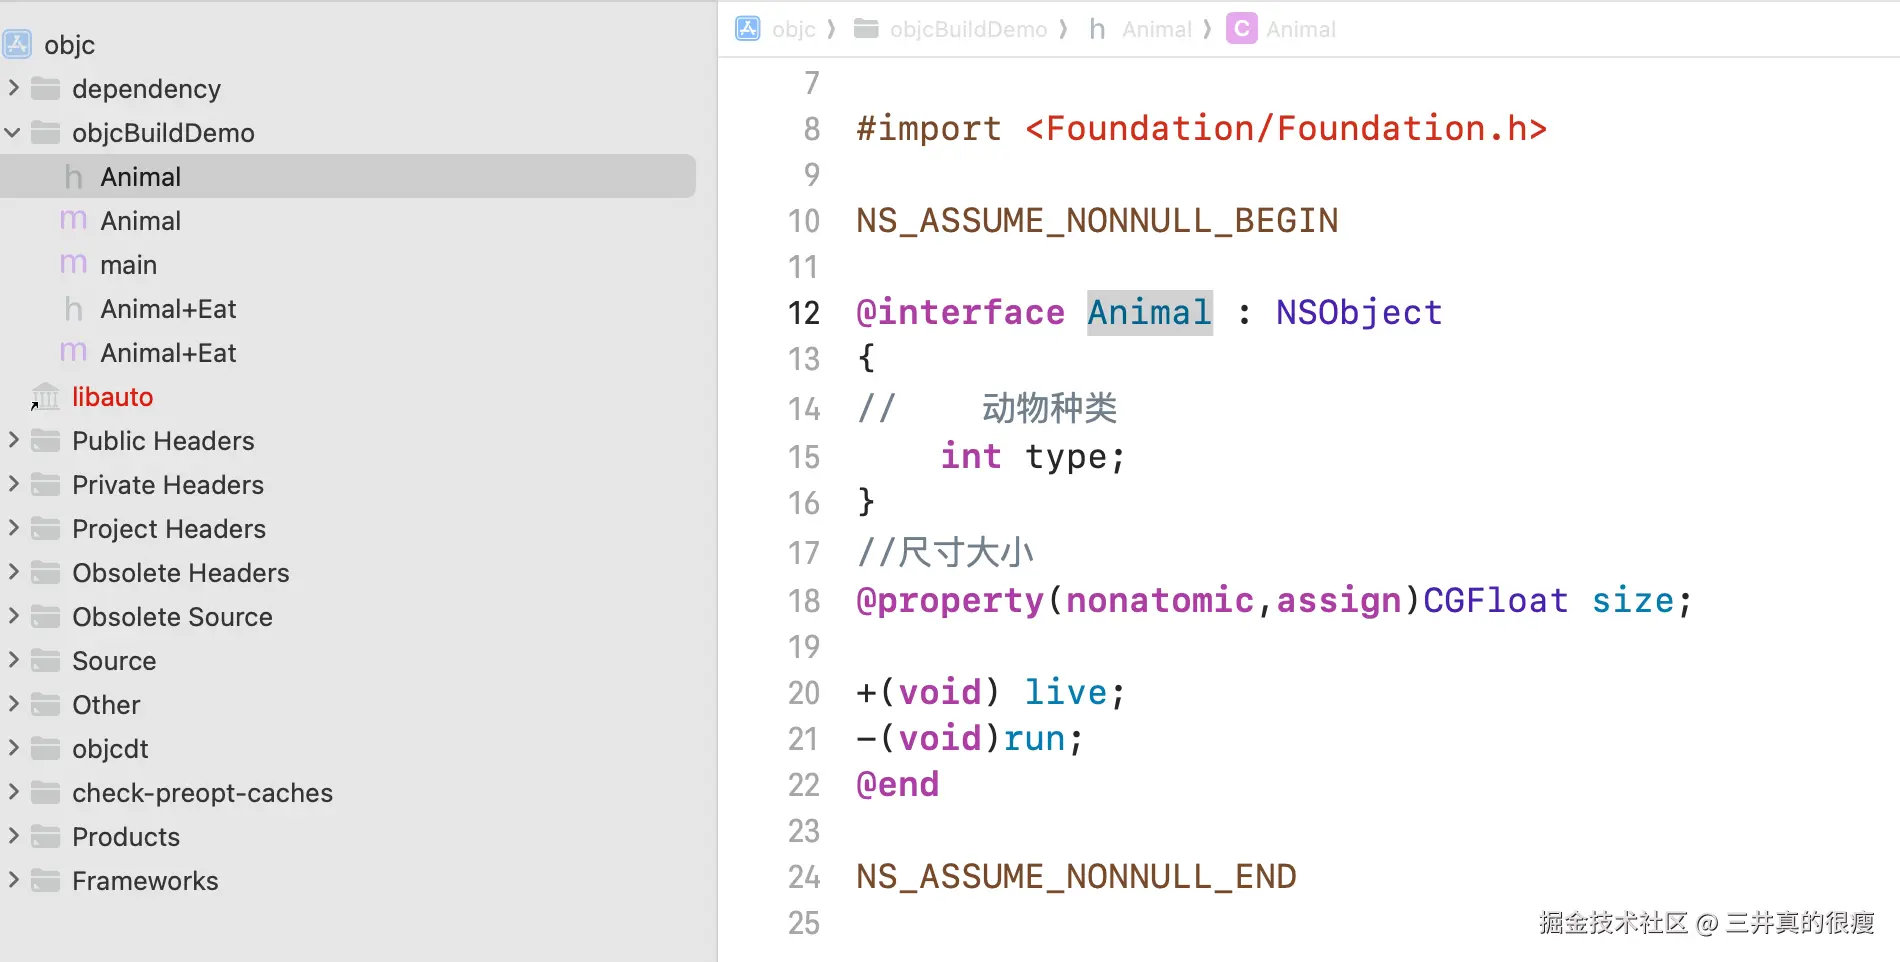1900x962 pixels.
Task: Expand the dependency folder
Action: pyautogui.click(x=14, y=88)
